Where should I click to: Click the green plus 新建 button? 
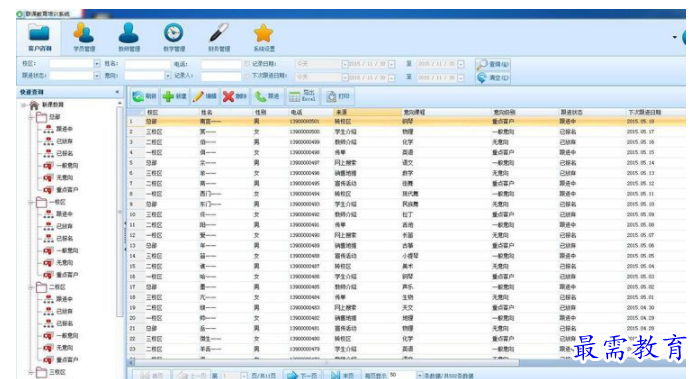(175, 96)
